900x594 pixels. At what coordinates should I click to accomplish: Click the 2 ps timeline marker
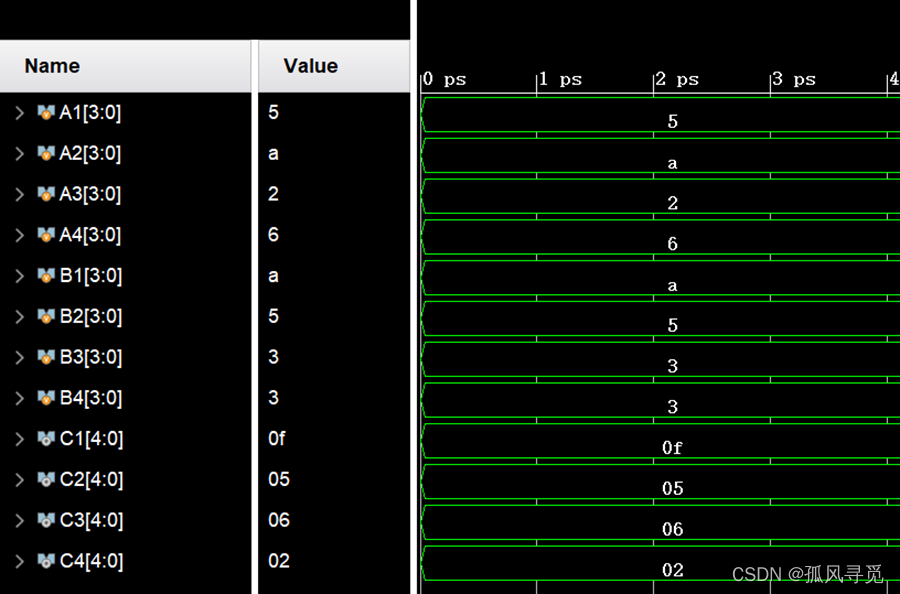677,79
